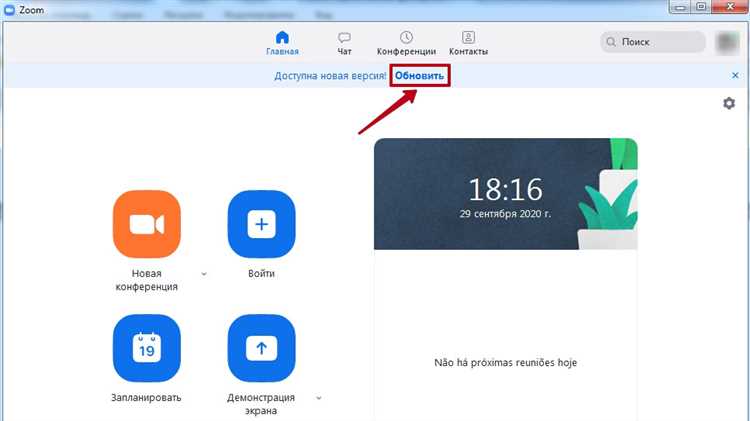The image size is (750, 421).
Task: Maximize the Zoom window
Action: (x=701, y=7)
